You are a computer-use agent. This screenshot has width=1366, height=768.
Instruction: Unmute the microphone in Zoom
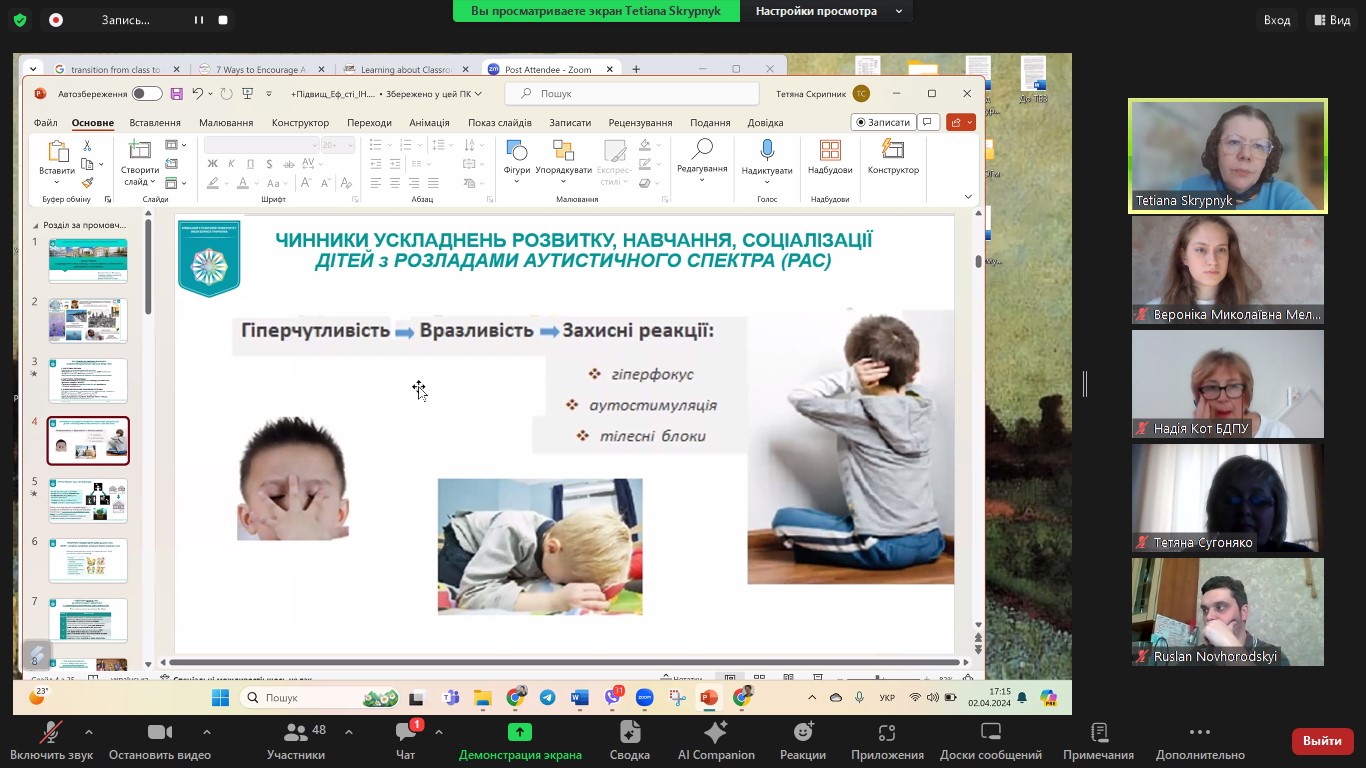click(51, 741)
